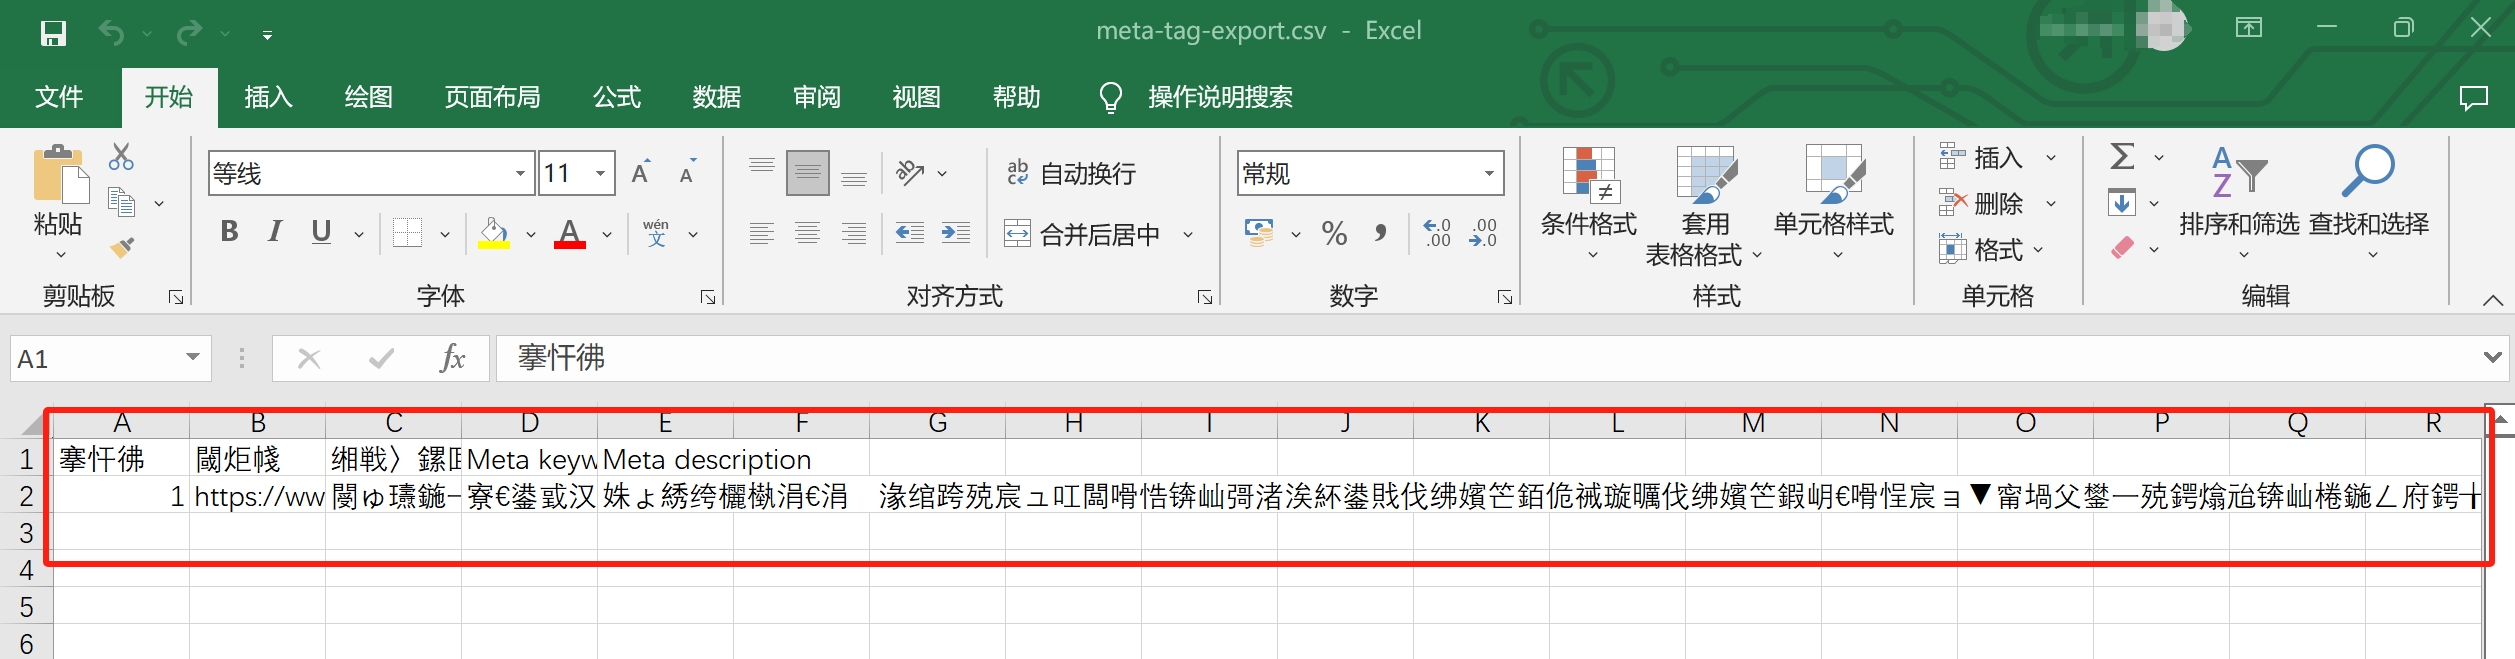Click the Save icon in title bar
2515x659 pixels.
[53, 34]
